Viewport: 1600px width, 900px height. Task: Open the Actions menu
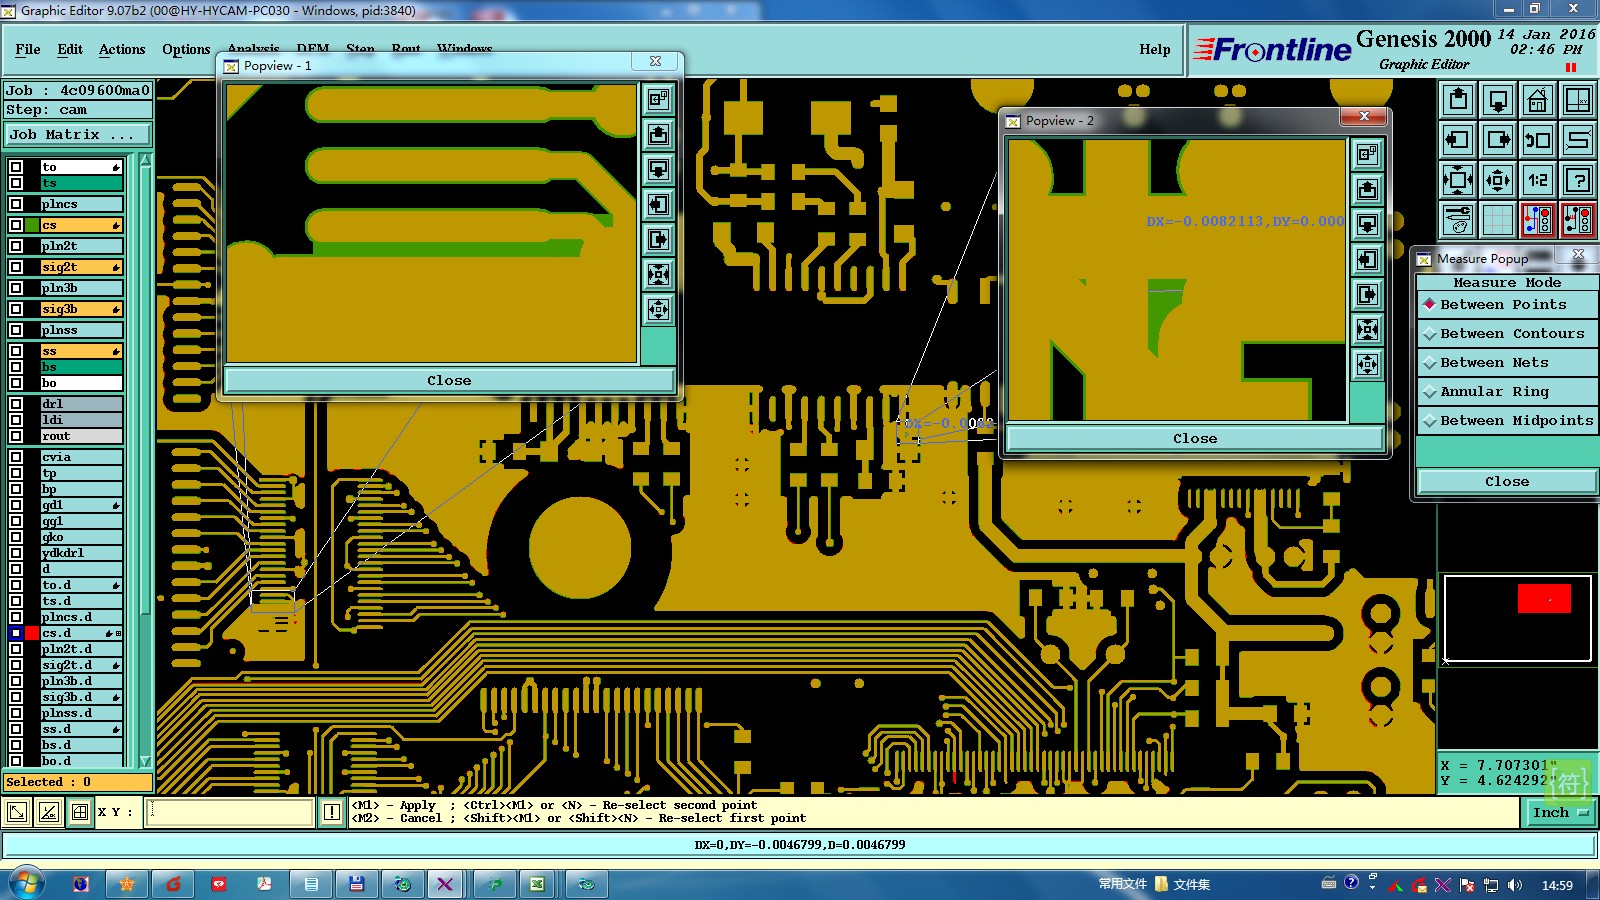(122, 49)
